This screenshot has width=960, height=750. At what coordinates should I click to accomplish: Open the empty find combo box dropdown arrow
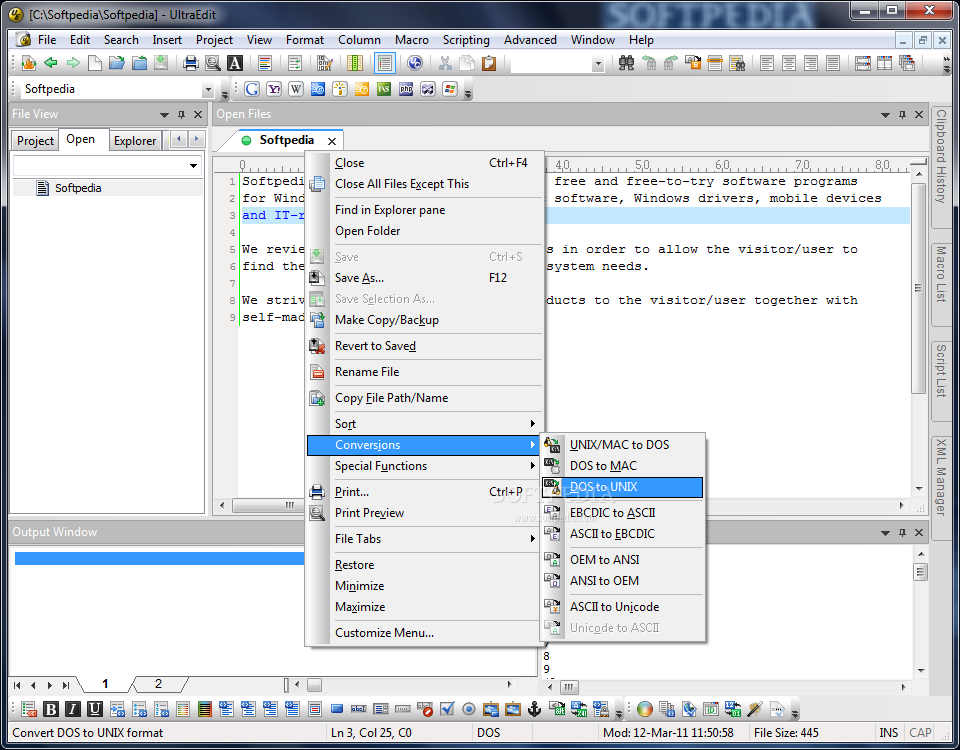[x=598, y=63]
